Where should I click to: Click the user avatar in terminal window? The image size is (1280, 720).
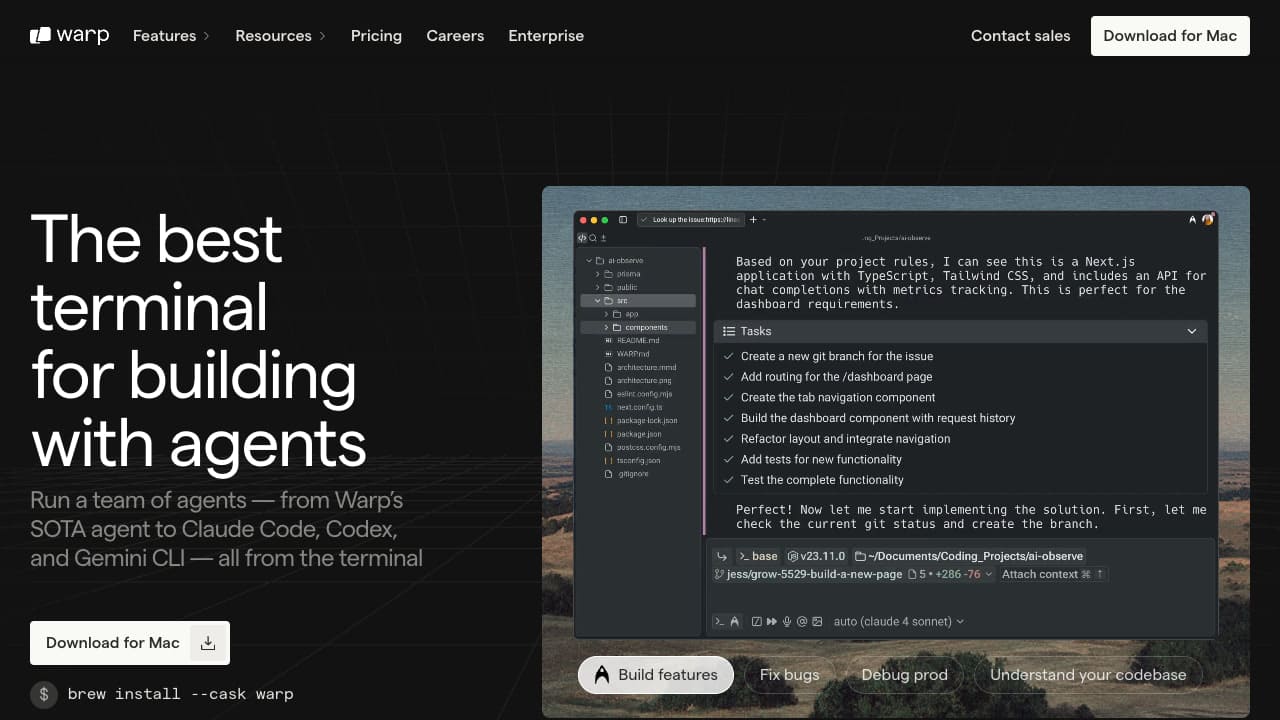[x=1207, y=219]
